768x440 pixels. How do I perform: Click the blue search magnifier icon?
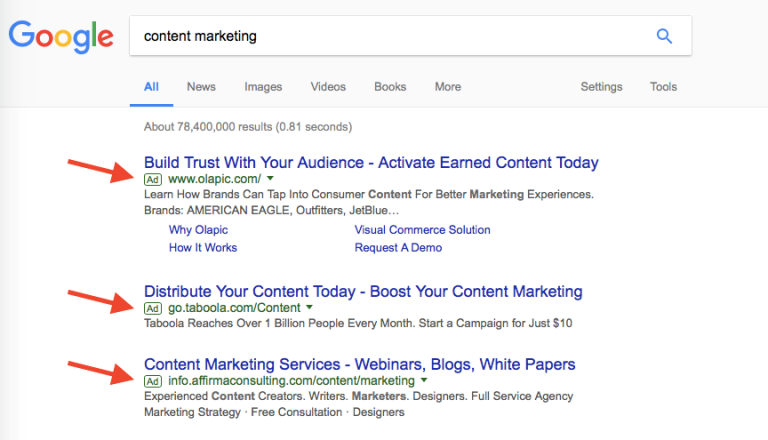pos(664,36)
